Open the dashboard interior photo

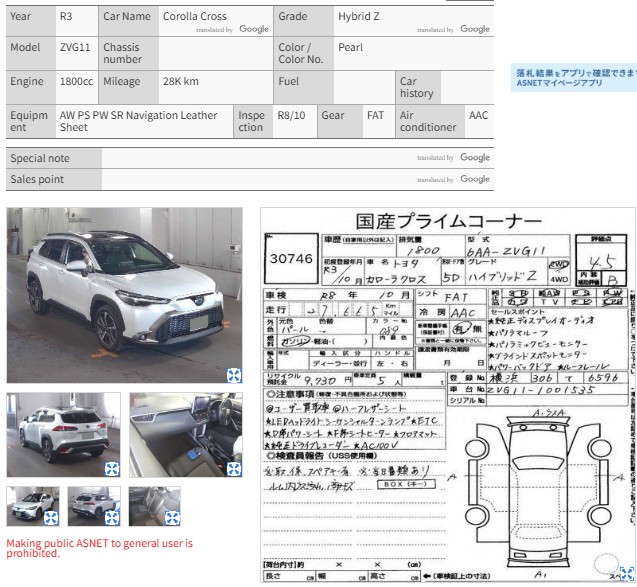(x=186, y=435)
